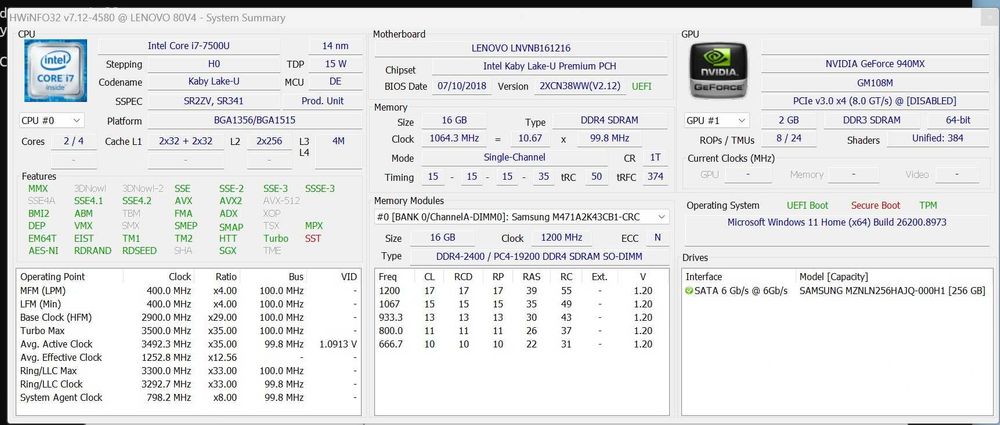
Task: Click the Intel Kaby Lake-U Premium PCH chipset
Action: click(549, 66)
